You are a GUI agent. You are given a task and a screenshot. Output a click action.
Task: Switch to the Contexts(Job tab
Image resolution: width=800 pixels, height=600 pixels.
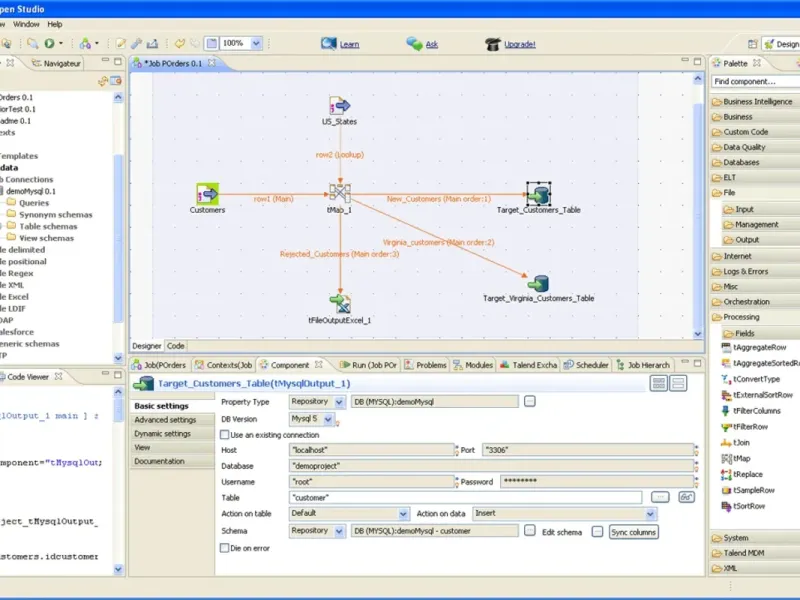[223, 365]
